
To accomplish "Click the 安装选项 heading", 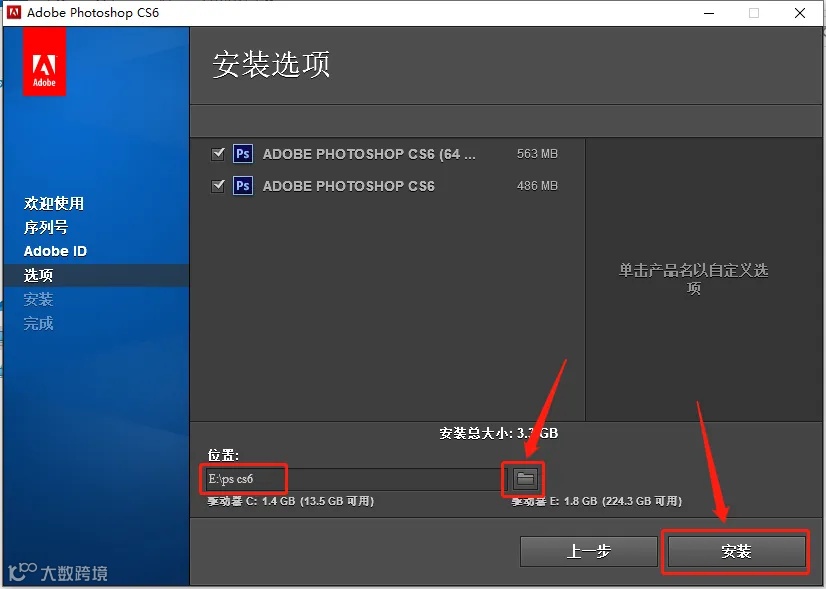I will pyautogui.click(x=271, y=64).
